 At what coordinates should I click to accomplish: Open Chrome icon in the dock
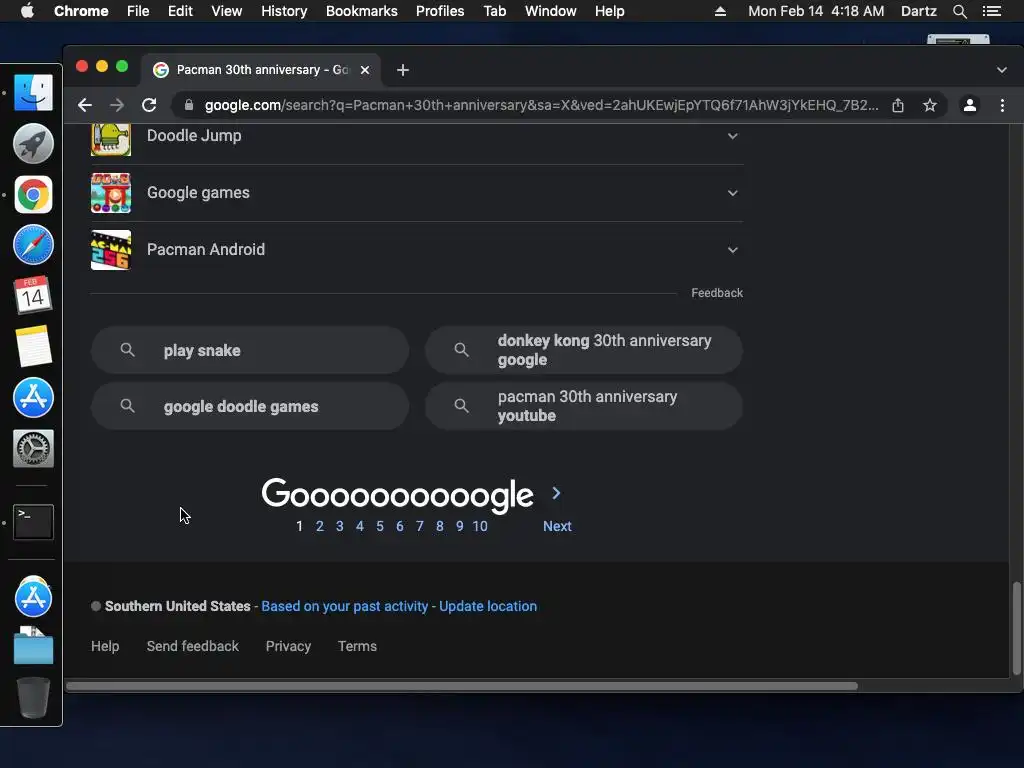pyautogui.click(x=33, y=194)
